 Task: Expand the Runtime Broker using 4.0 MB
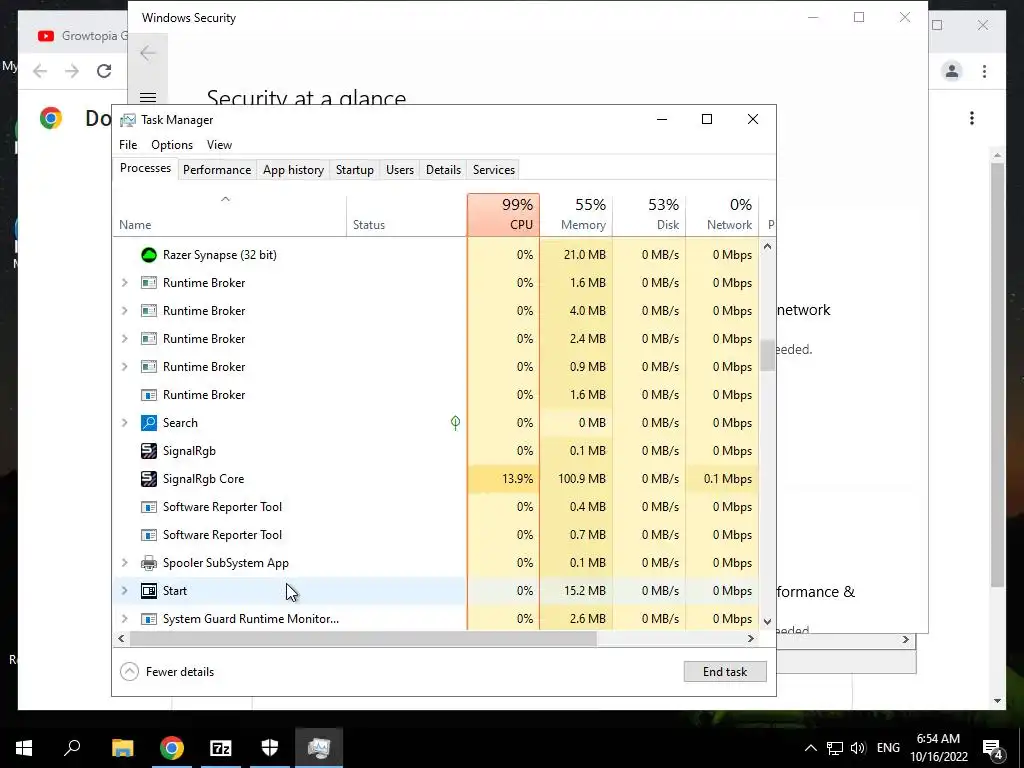(125, 311)
